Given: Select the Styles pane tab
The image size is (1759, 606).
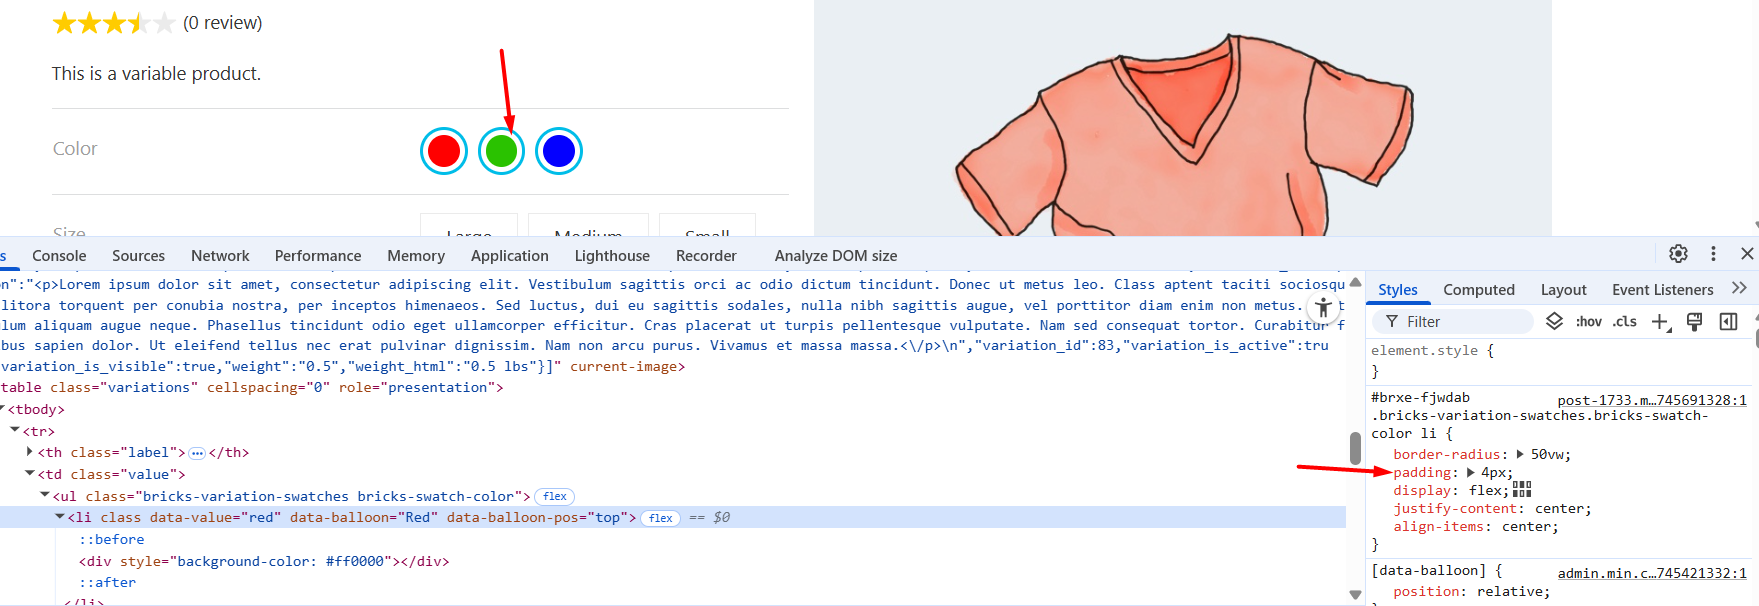Looking at the screenshot, I should 1398,290.
